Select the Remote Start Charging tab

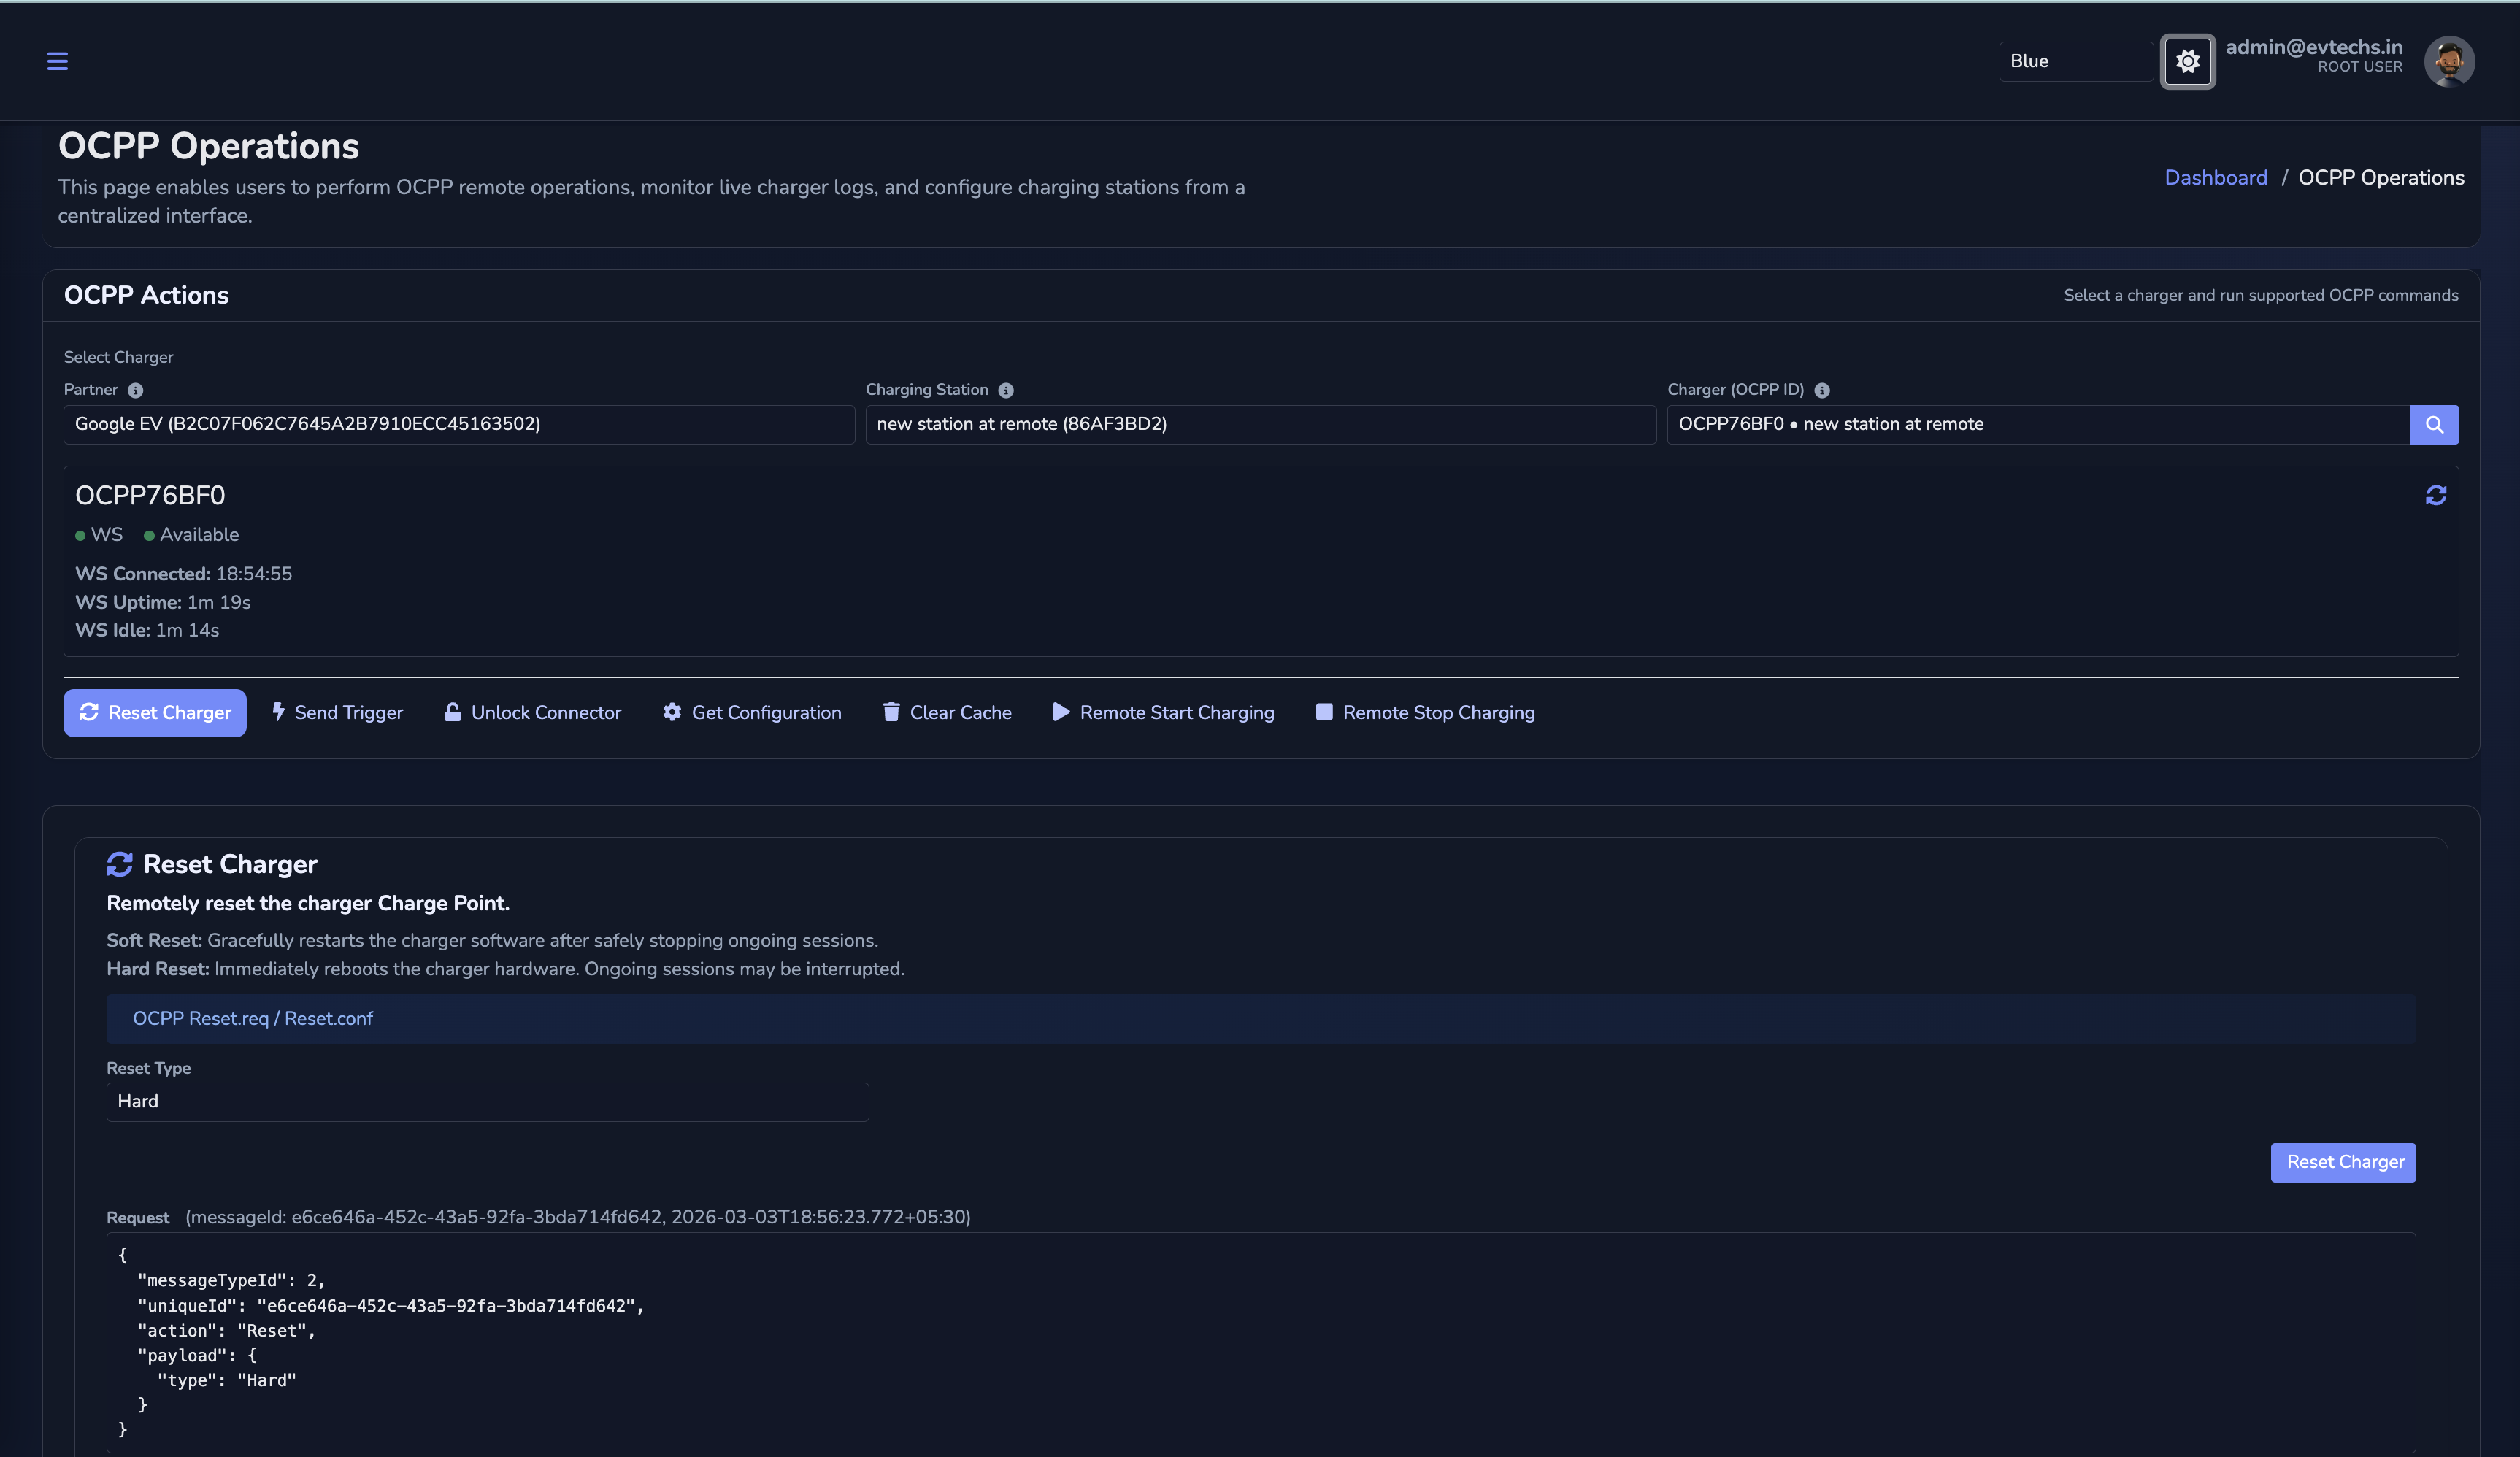click(x=1163, y=712)
